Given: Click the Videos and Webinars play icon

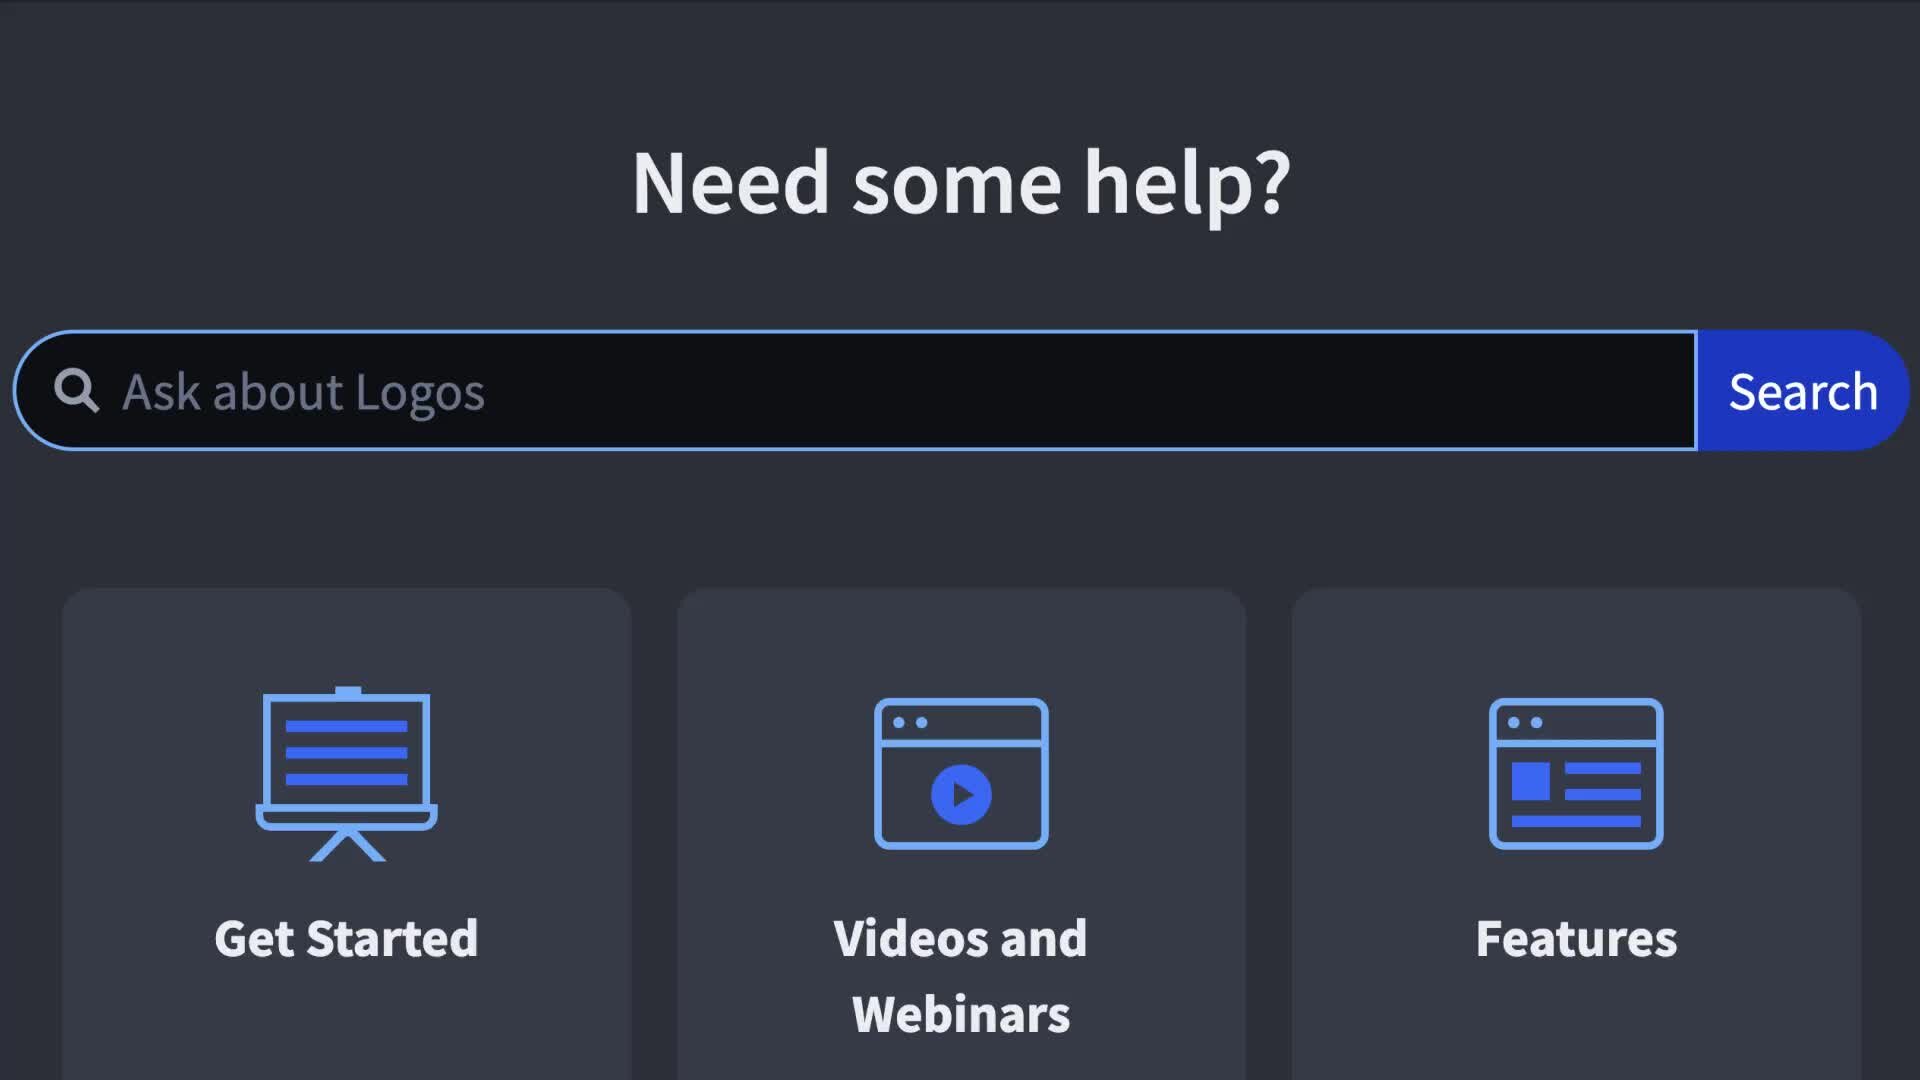Looking at the screenshot, I should click(961, 774).
